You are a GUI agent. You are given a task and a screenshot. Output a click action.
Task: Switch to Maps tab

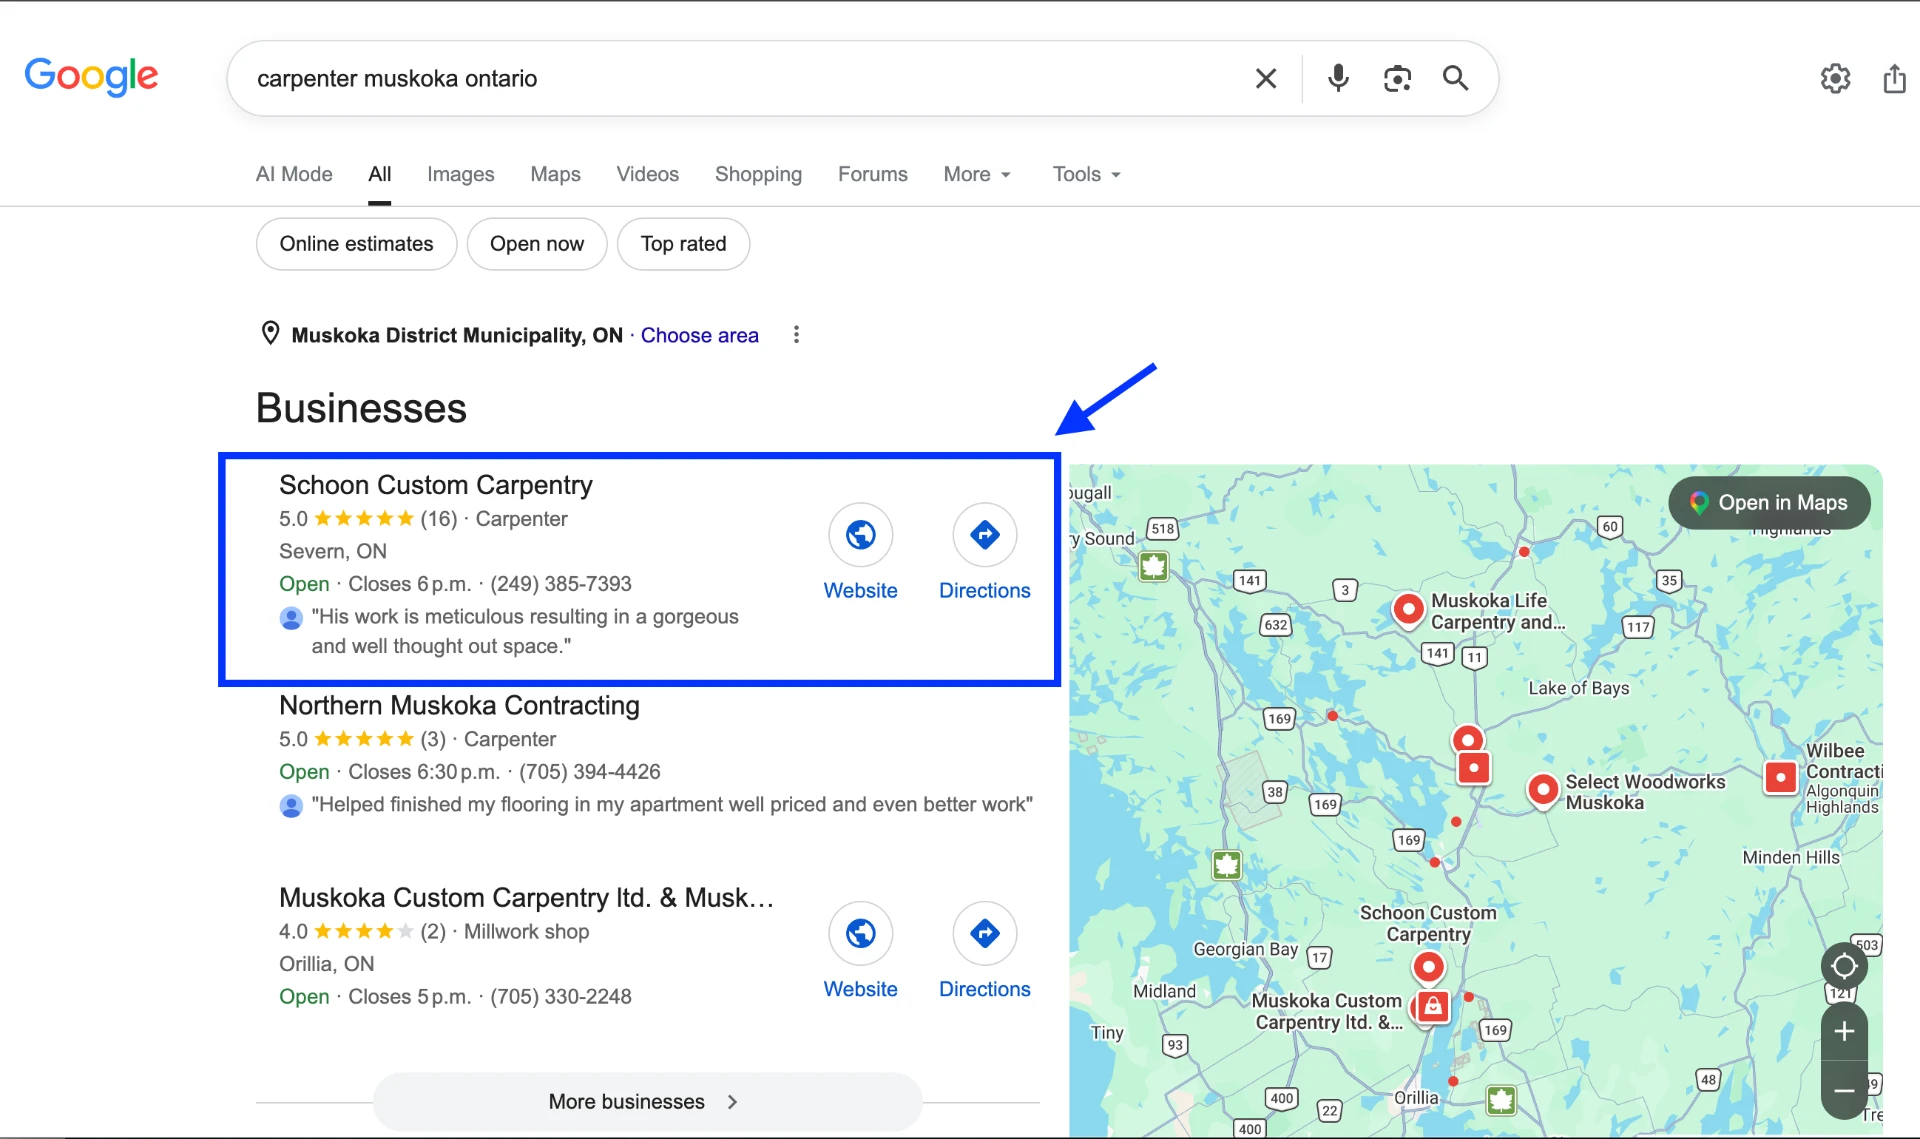555,174
